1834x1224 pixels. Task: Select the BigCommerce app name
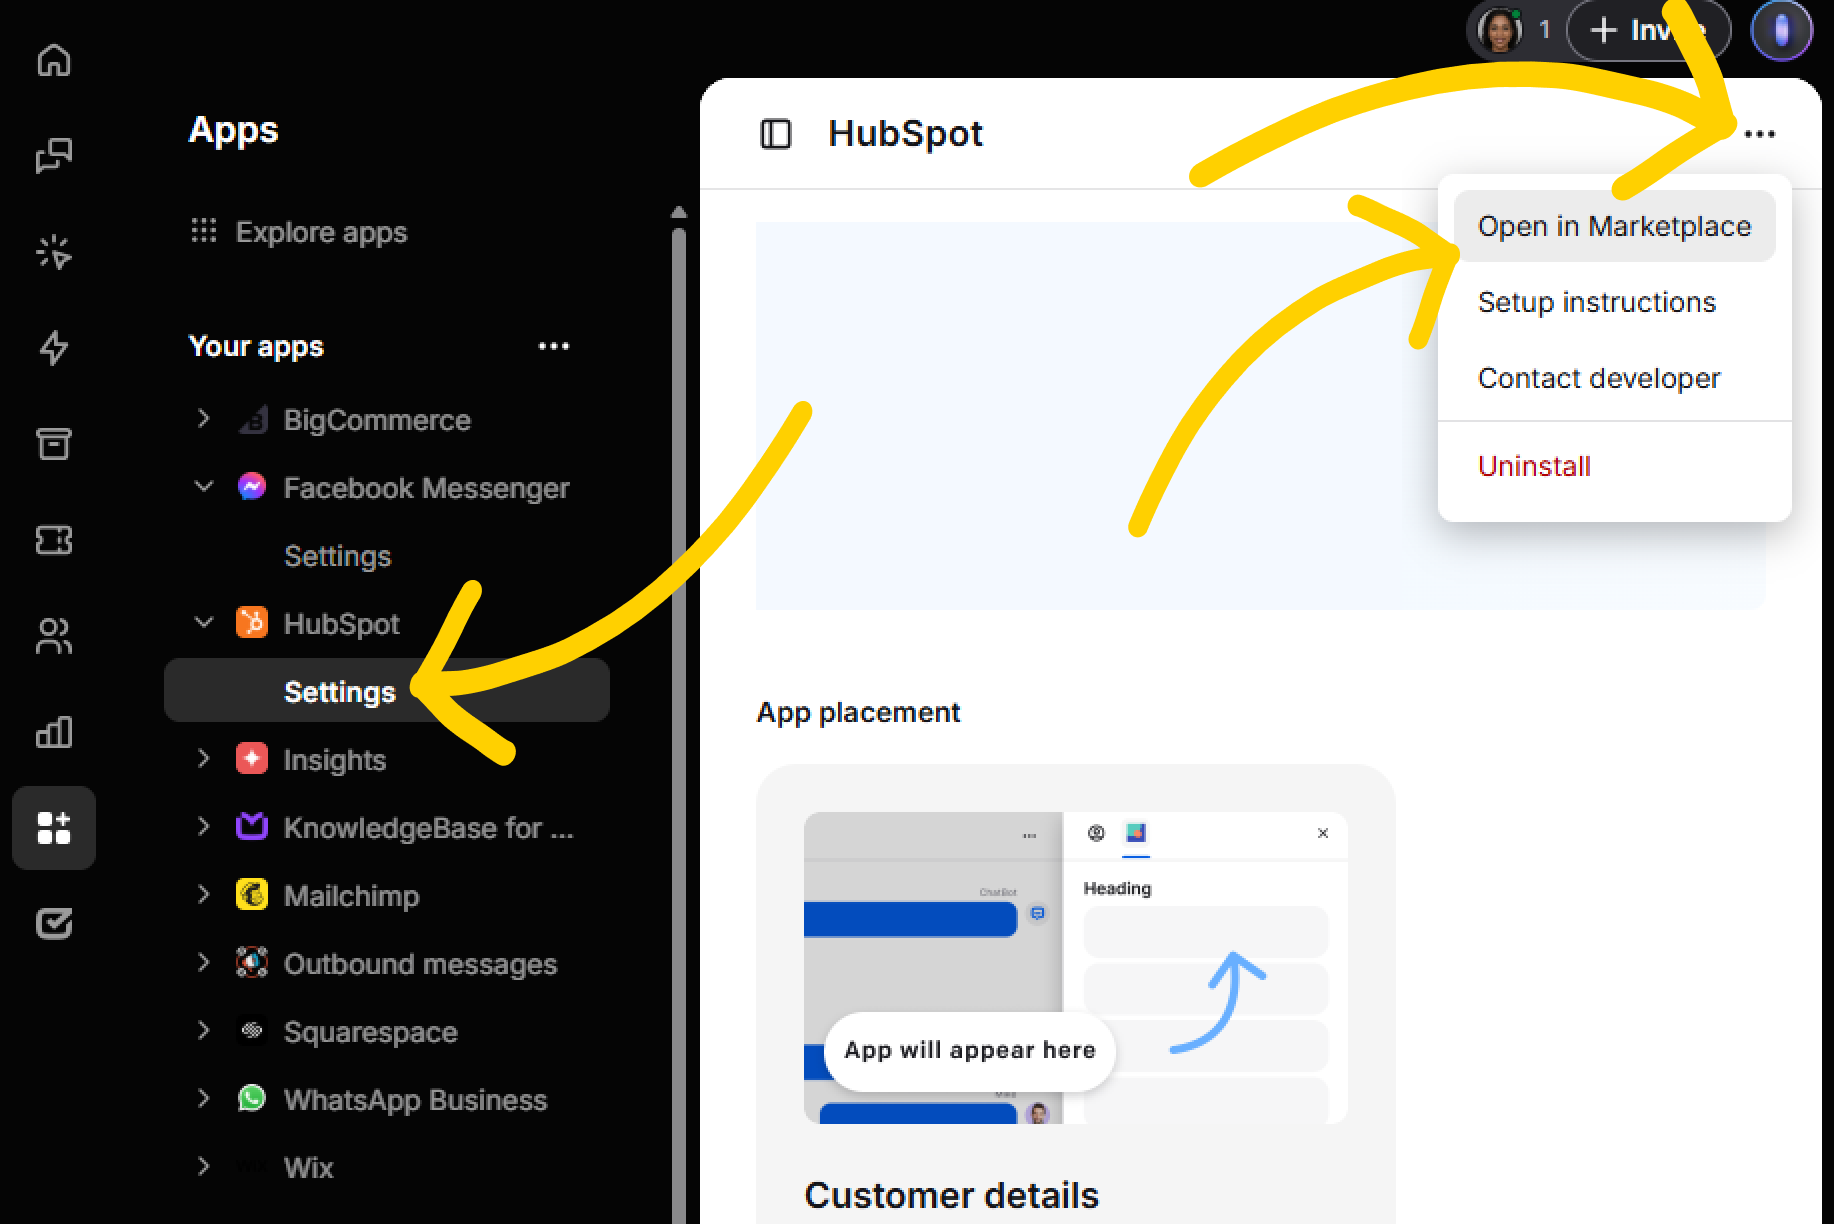(377, 420)
